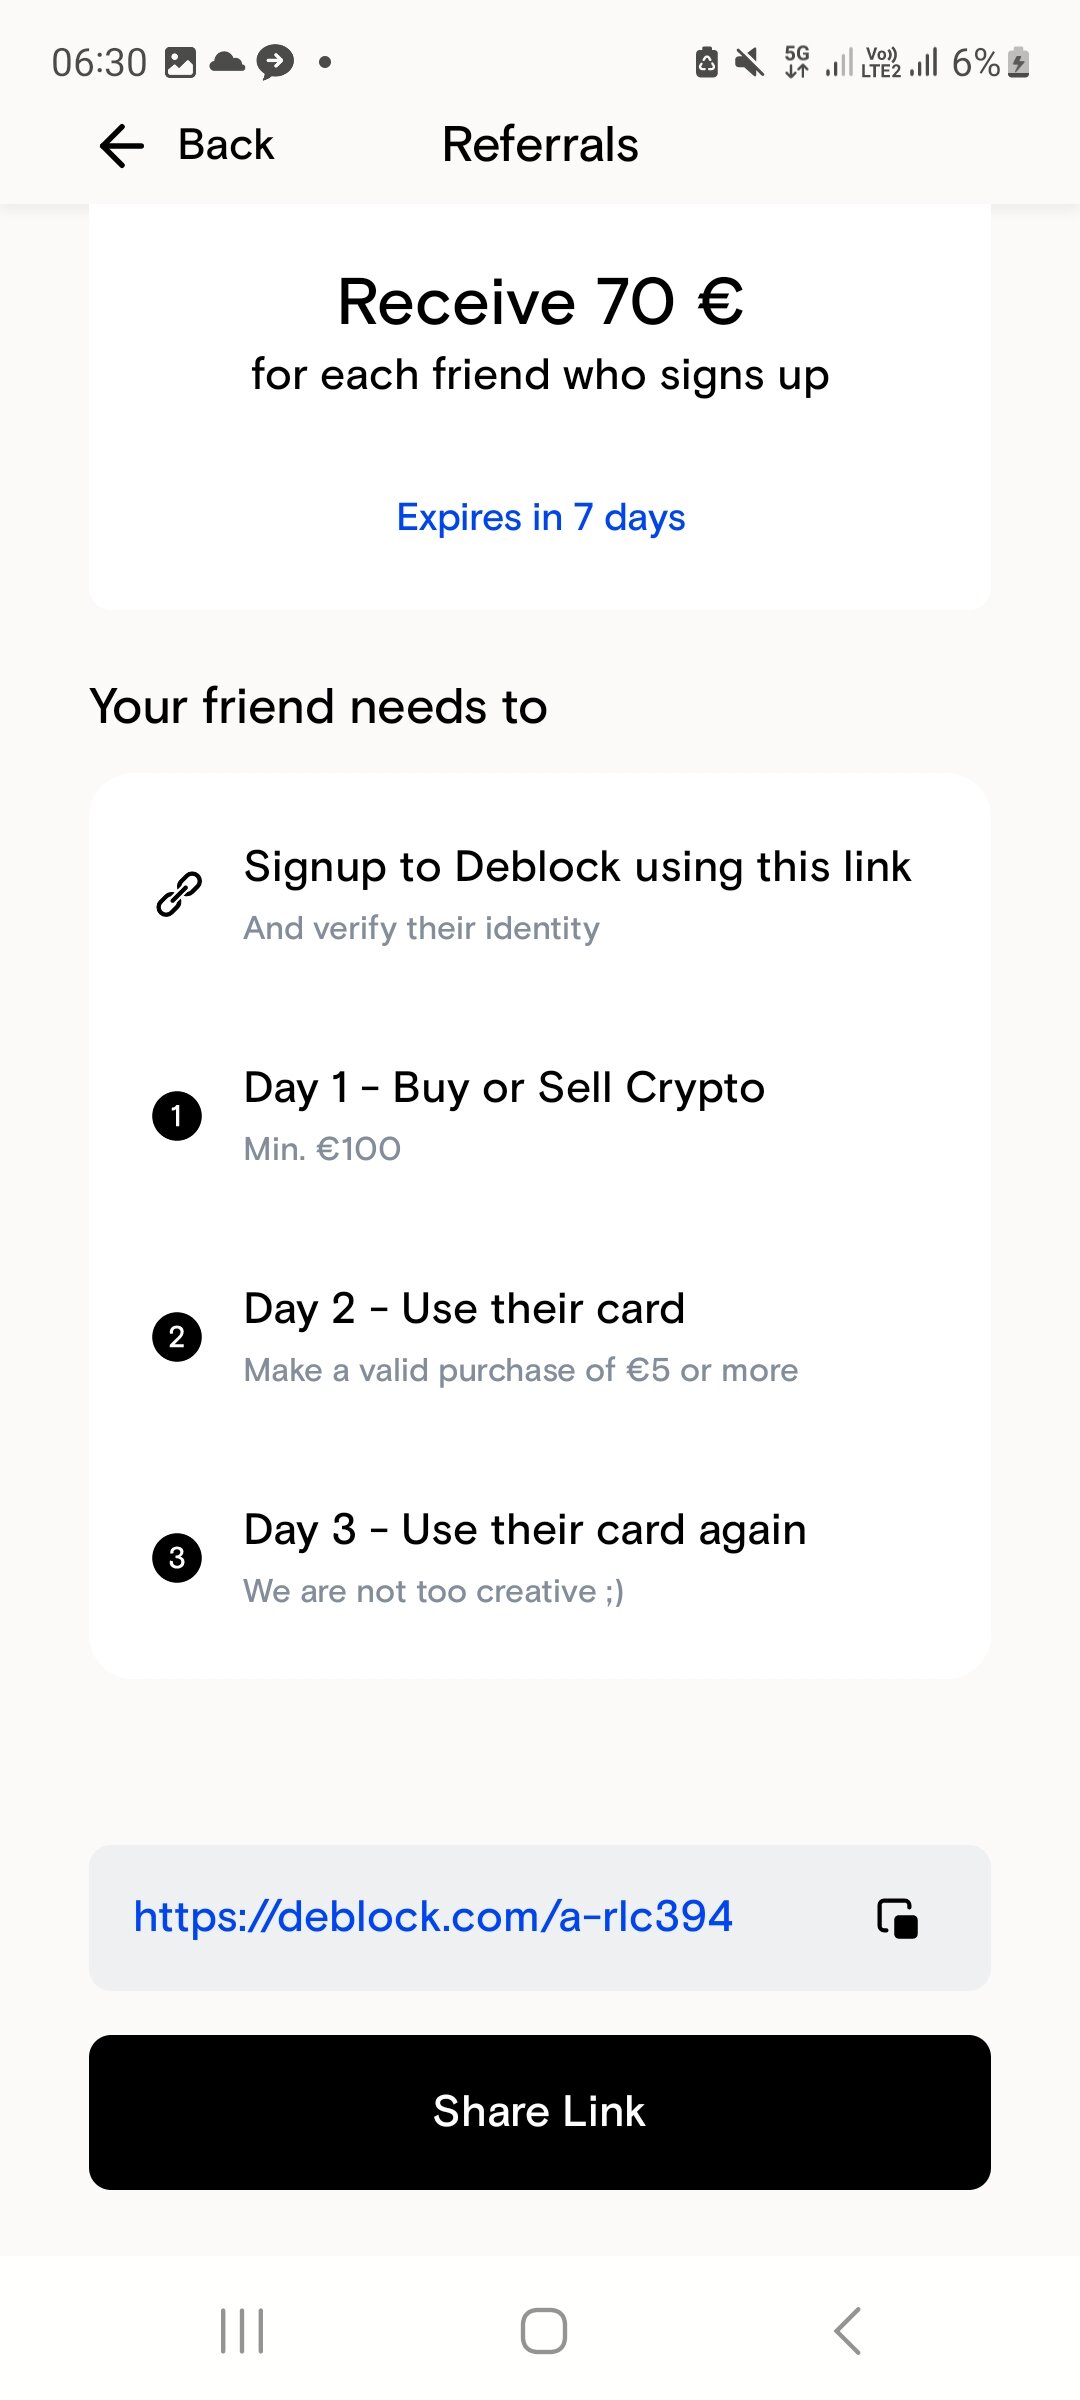Select Day 1 Buy or Sell Crypto
This screenshot has height=2400, width=1080.
click(504, 1088)
